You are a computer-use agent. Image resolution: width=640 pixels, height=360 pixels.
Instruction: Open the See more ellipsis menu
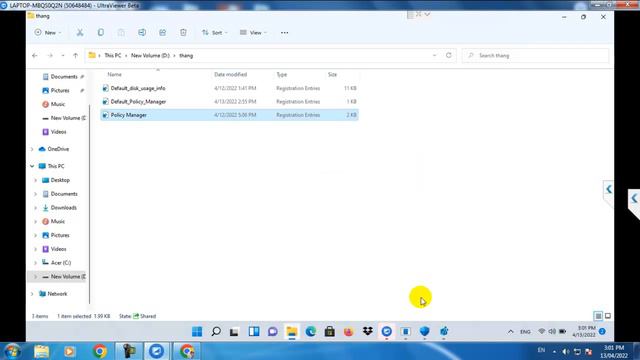point(284,33)
